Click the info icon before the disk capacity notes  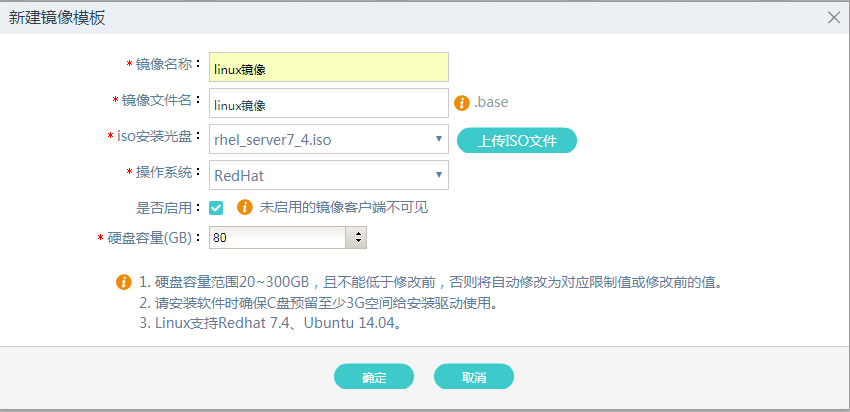(x=124, y=281)
